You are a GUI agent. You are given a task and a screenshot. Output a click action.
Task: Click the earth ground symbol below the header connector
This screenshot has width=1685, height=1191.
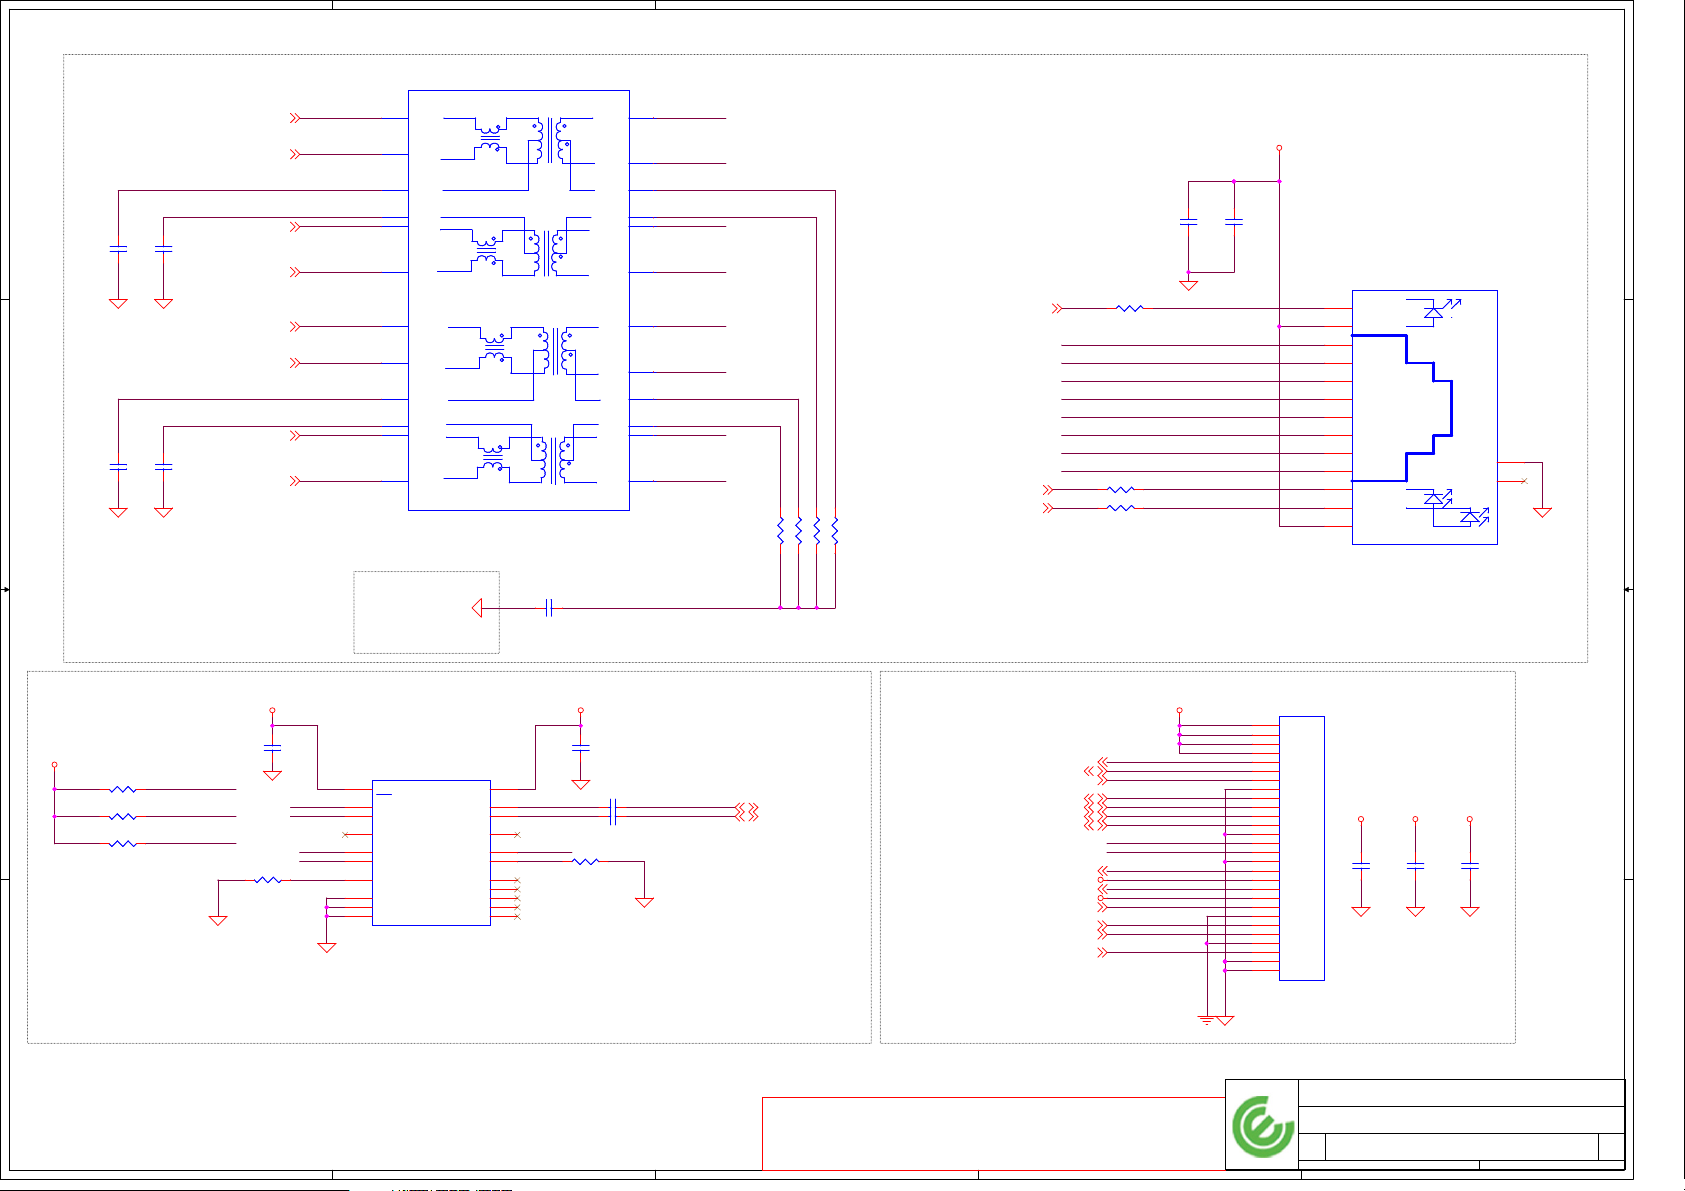(x=1207, y=1020)
